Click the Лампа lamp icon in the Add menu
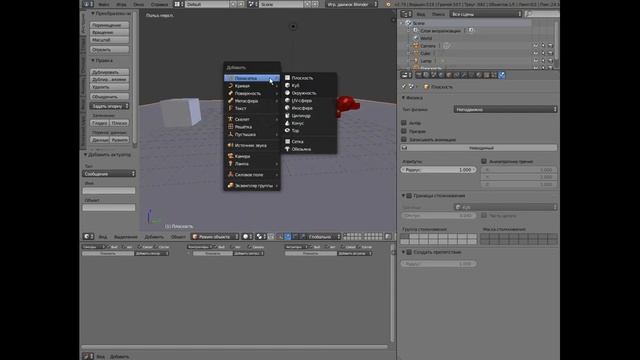The height and width of the screenshot is (360, 640). pos(230,164)
